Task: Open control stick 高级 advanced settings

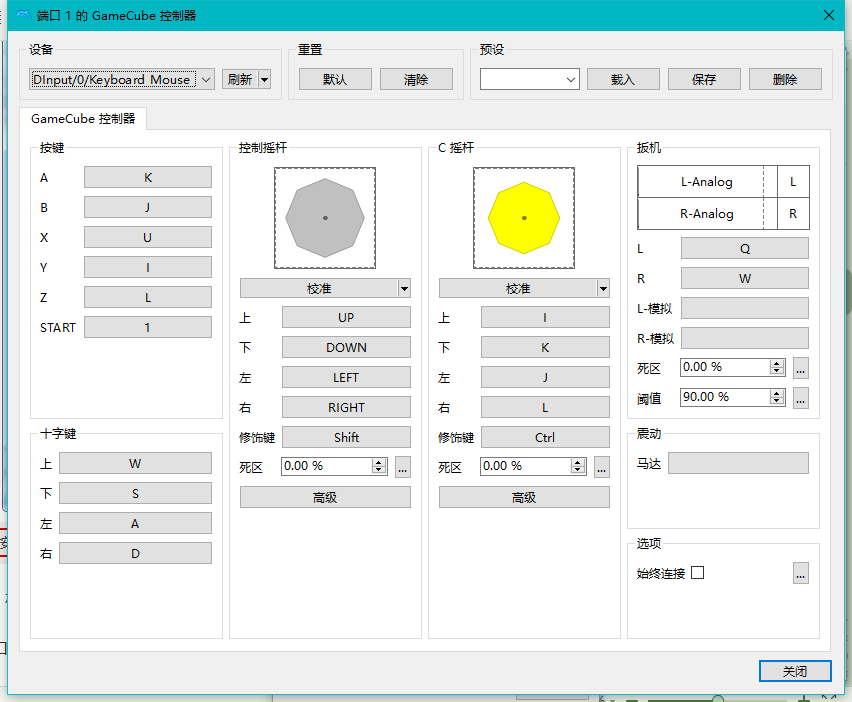Action: click(325, 497)
